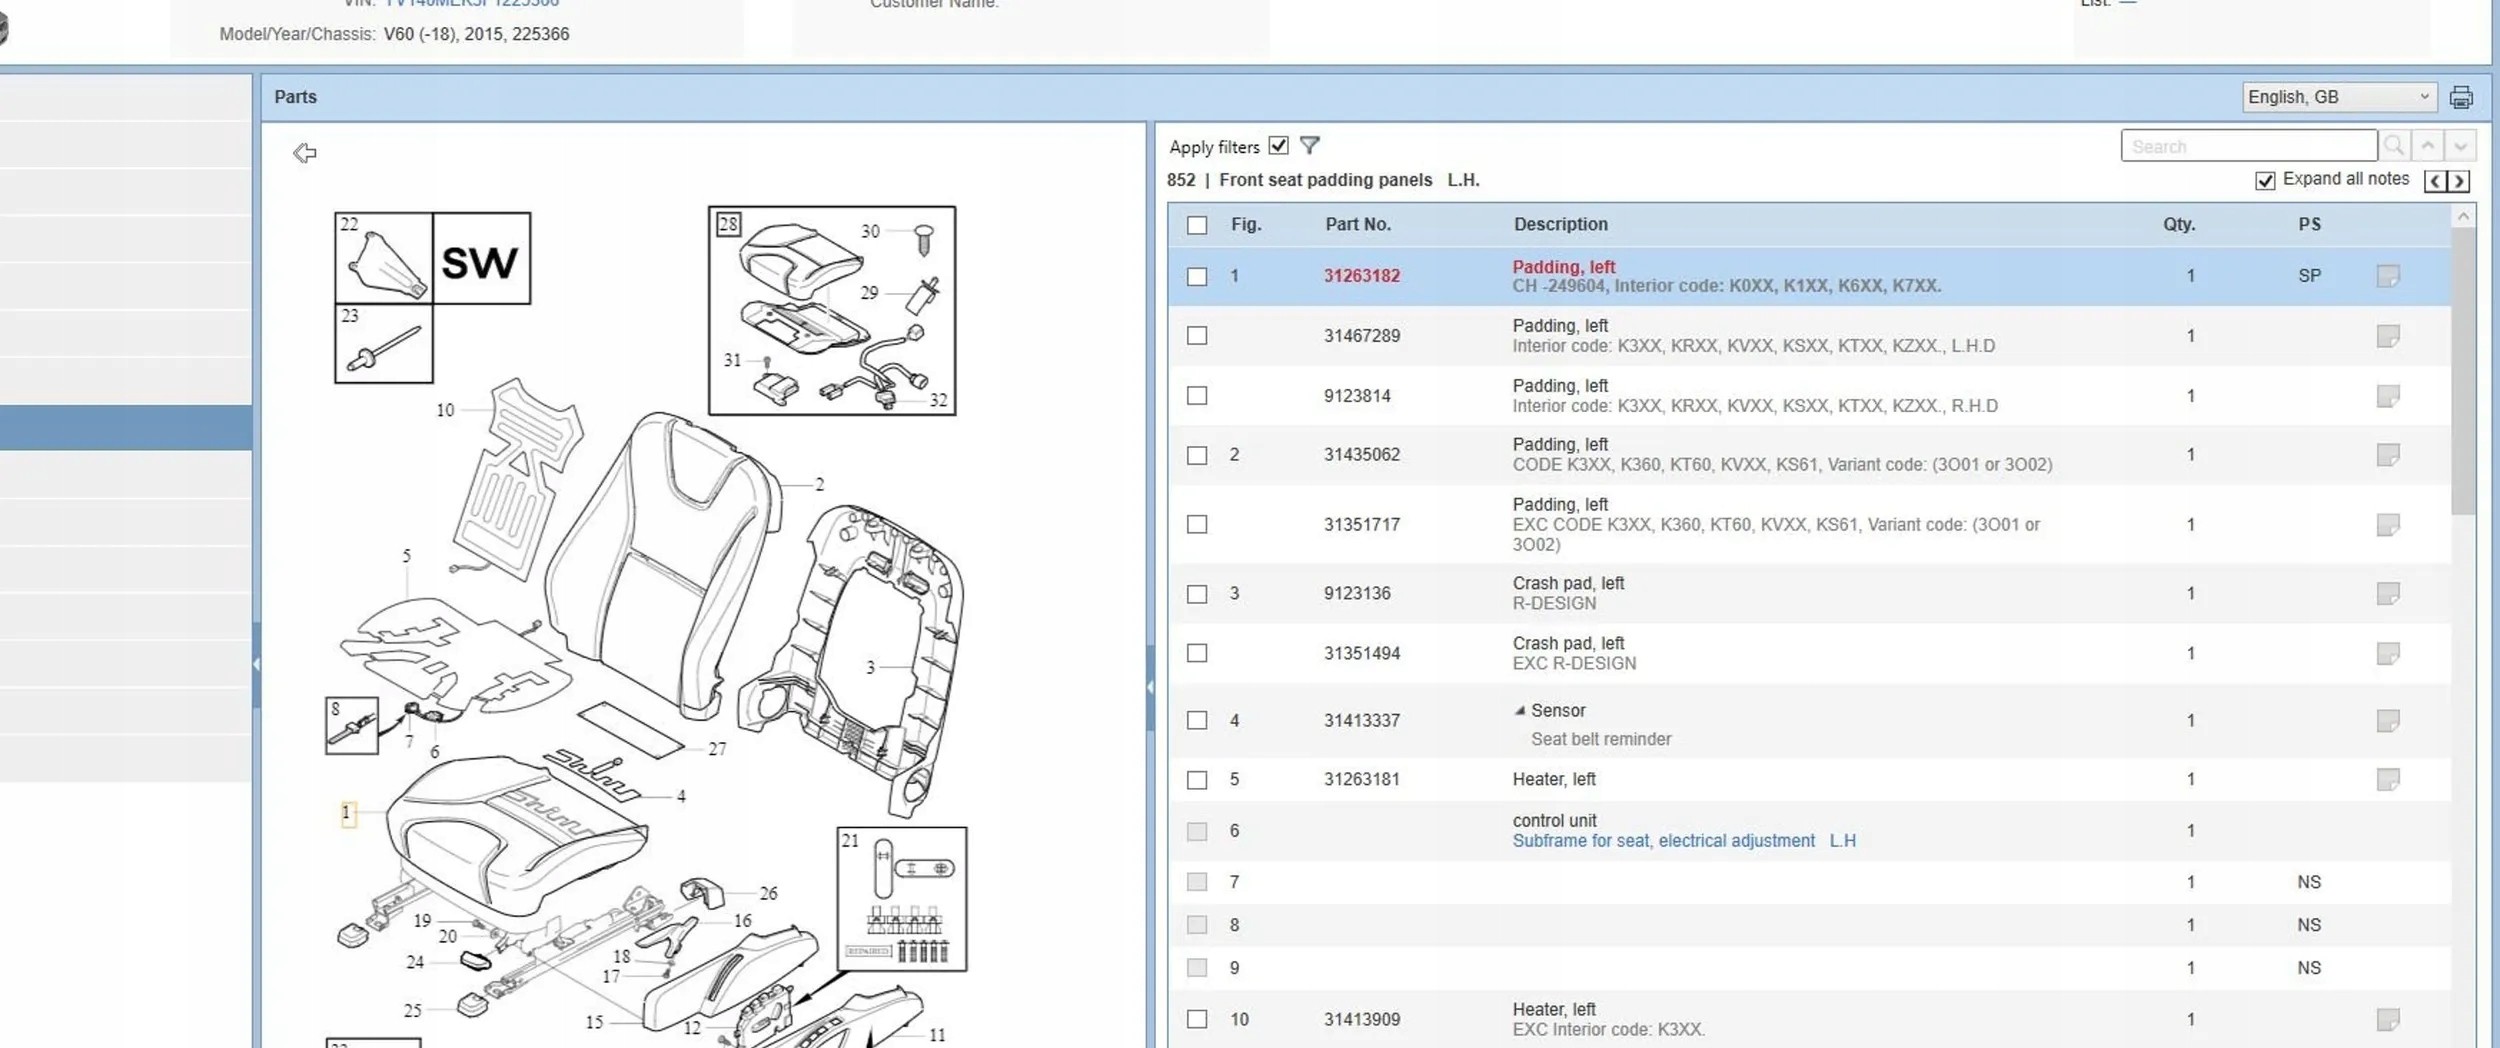This screenshot has height=1048, width=2500.
Task: Click the parts list vertical scrollbar thumb
Action: [2464, 371]
